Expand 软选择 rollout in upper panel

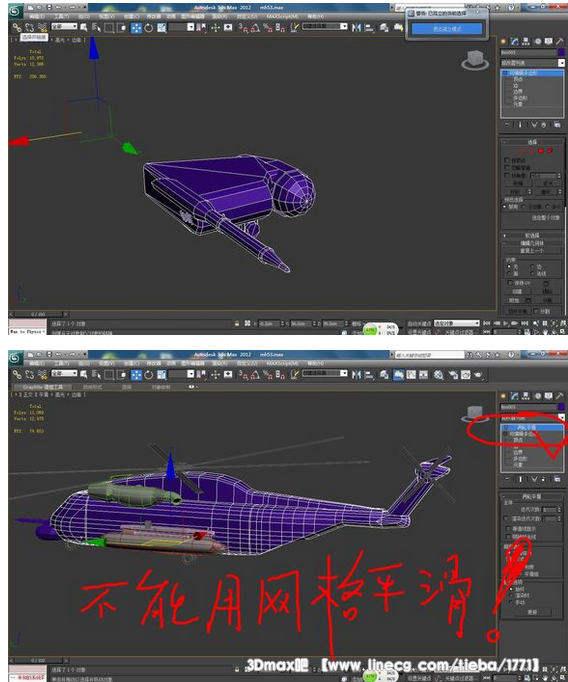pos(533,235)
